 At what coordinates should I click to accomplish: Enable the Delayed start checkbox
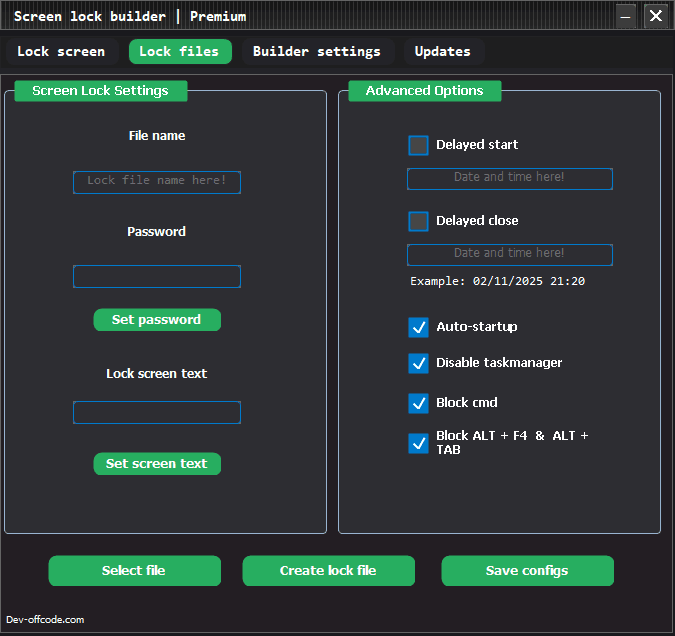418,145
